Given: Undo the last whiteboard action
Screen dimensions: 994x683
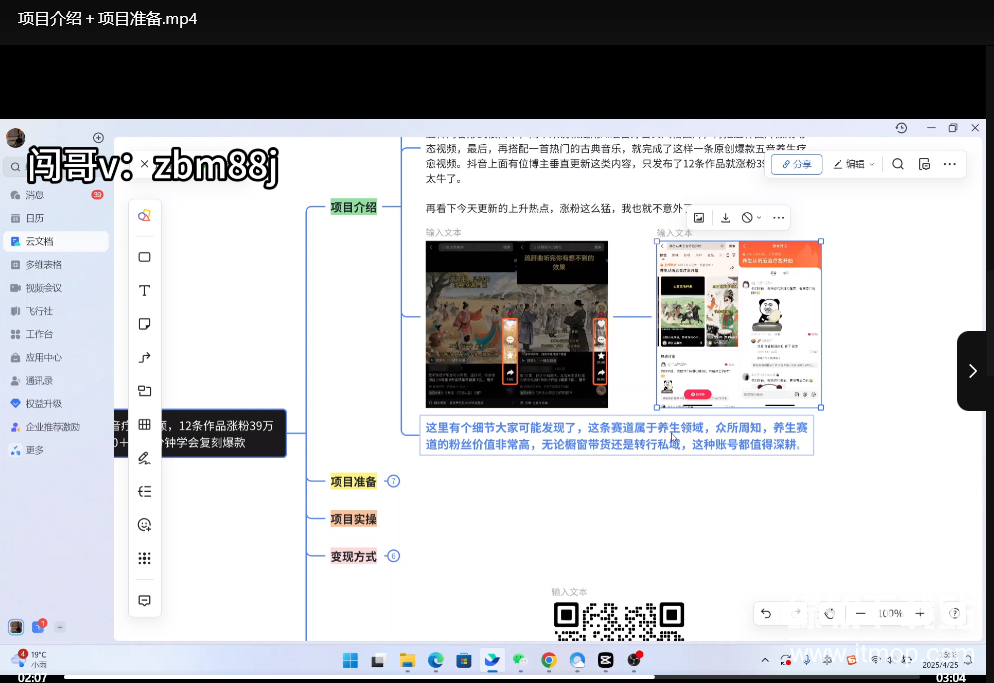Looking at the screenshot, I should [x=766, y=613].
